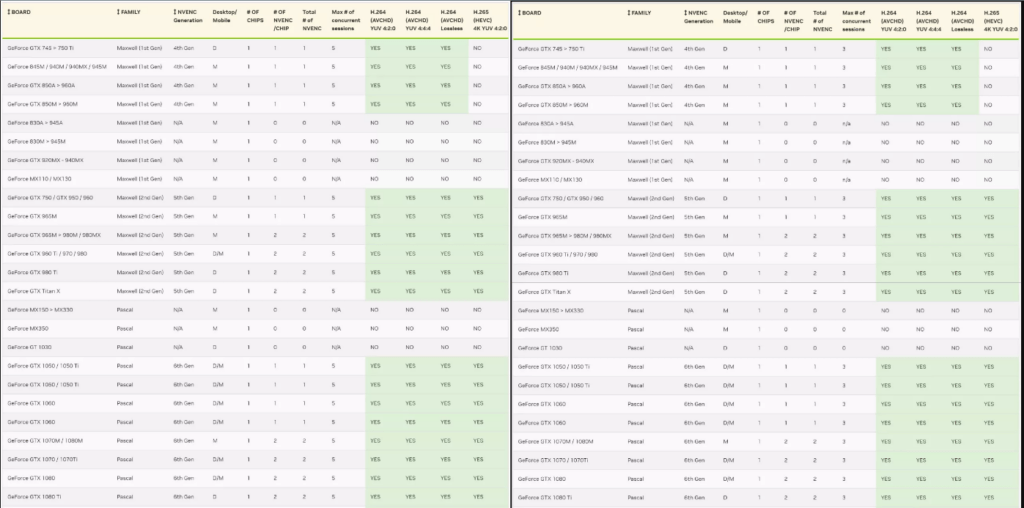Select 'GeForce MX350' in left table

(x=27, y=328)
